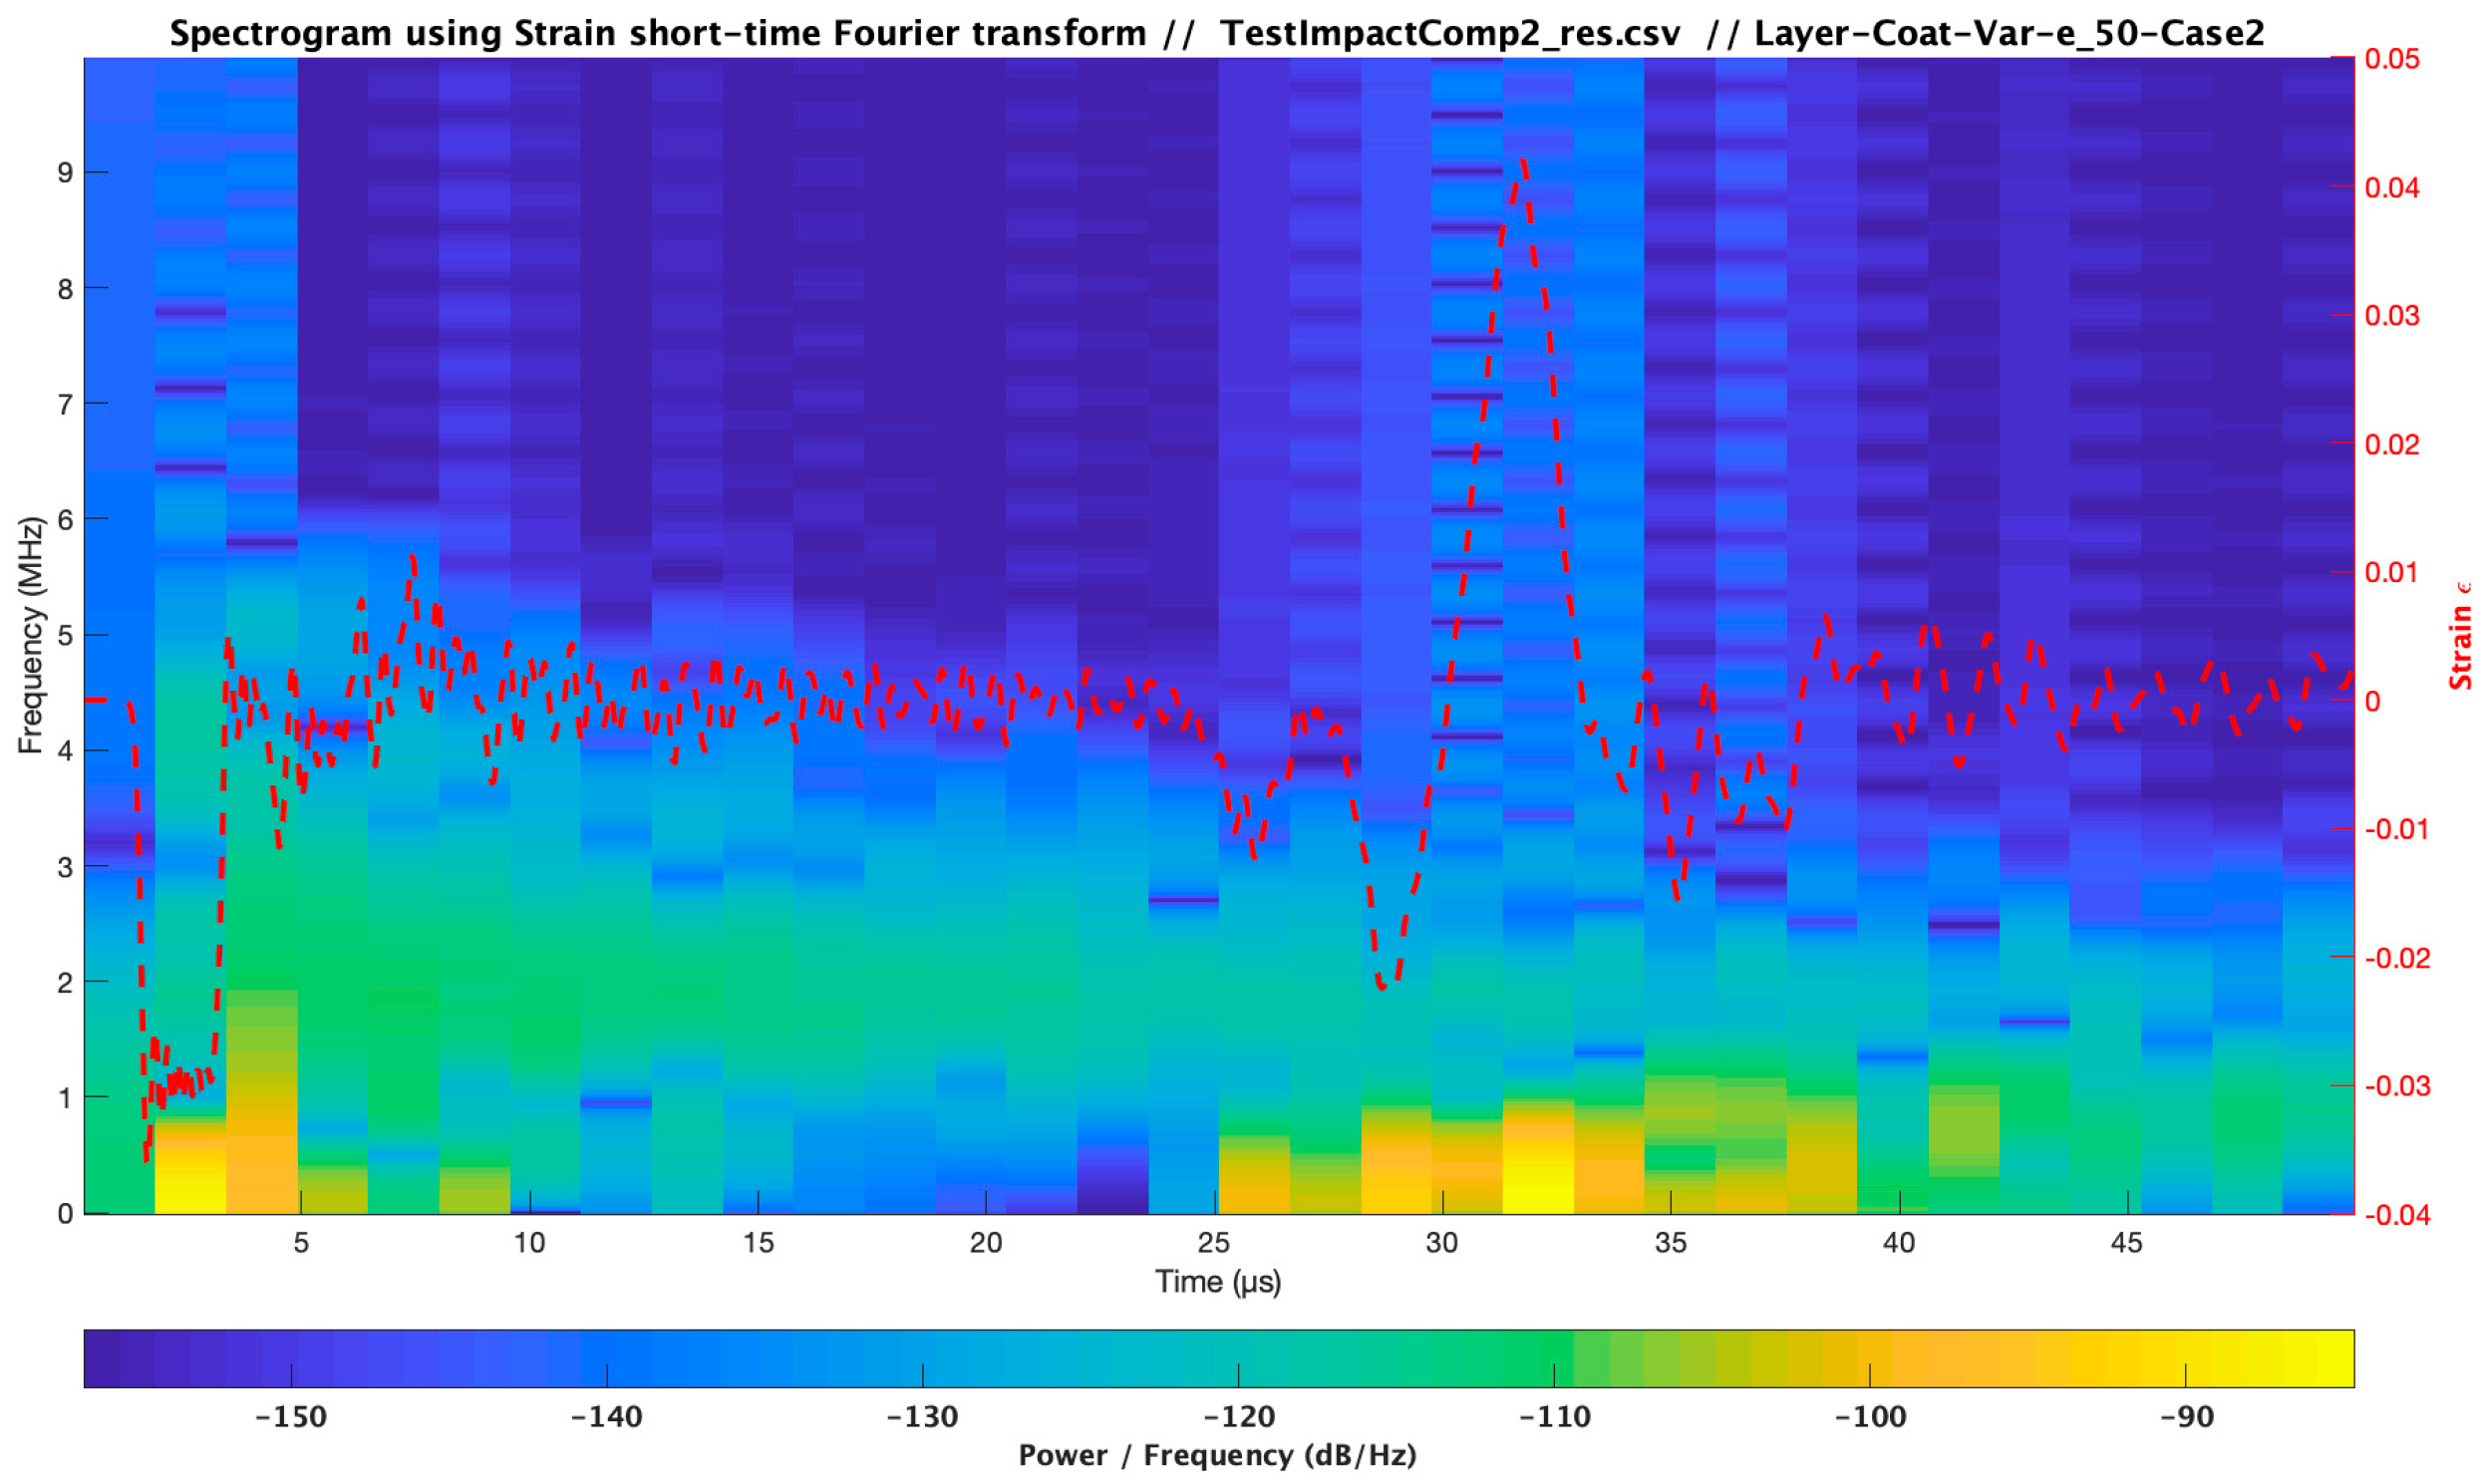Click the -150 tick label on colorbar
Viewport: 2484px width, 1484px height.
point(291,1416)
